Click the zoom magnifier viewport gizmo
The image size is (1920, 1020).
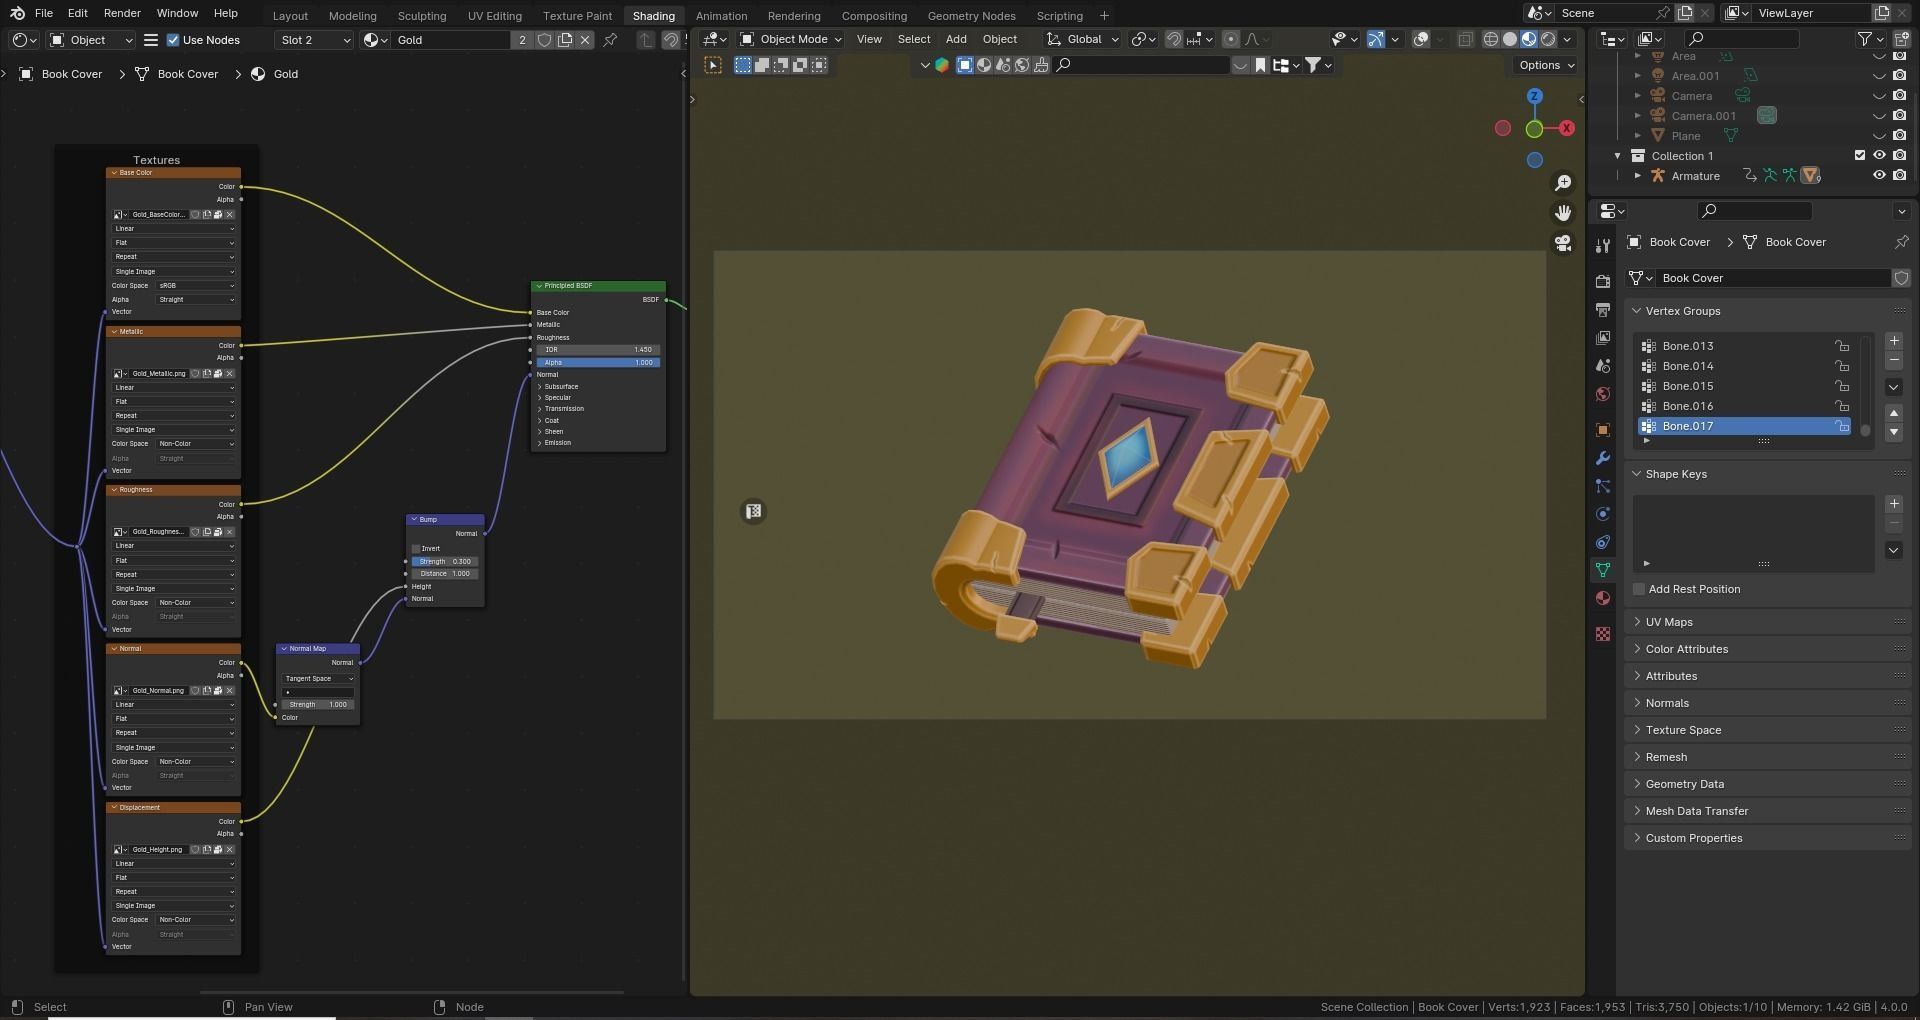(1563, 183)
